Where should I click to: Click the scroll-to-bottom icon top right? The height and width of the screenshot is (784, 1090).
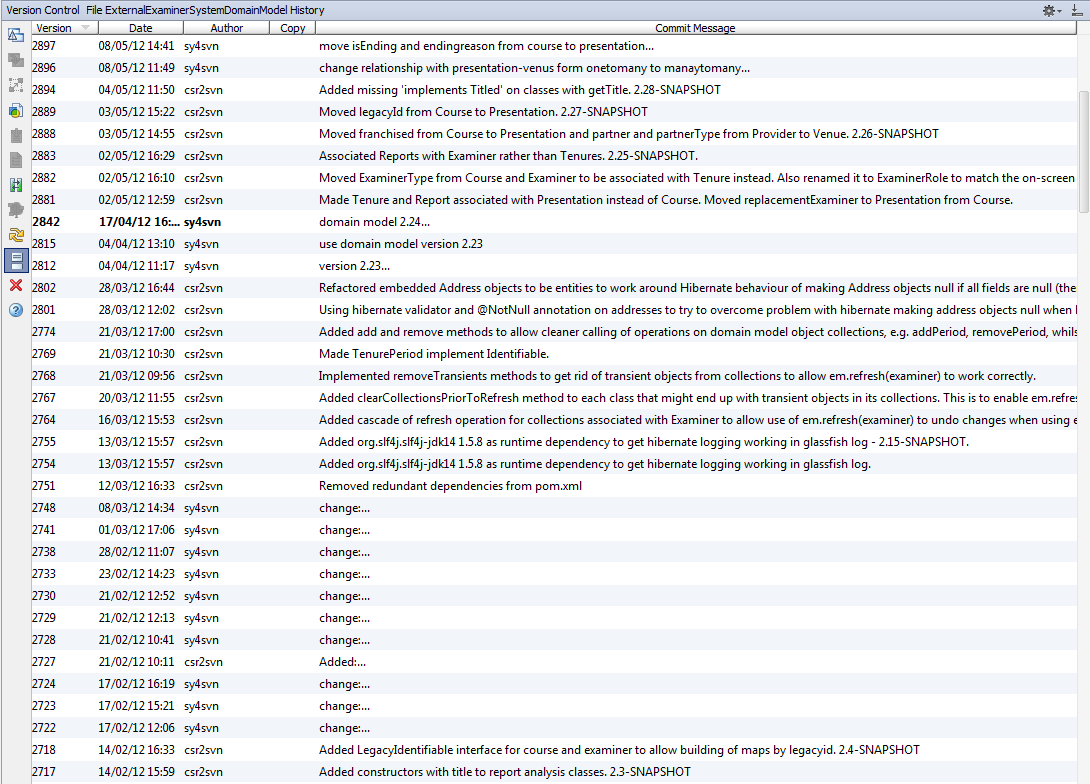pyautogui.click(x=1077, y=10)
